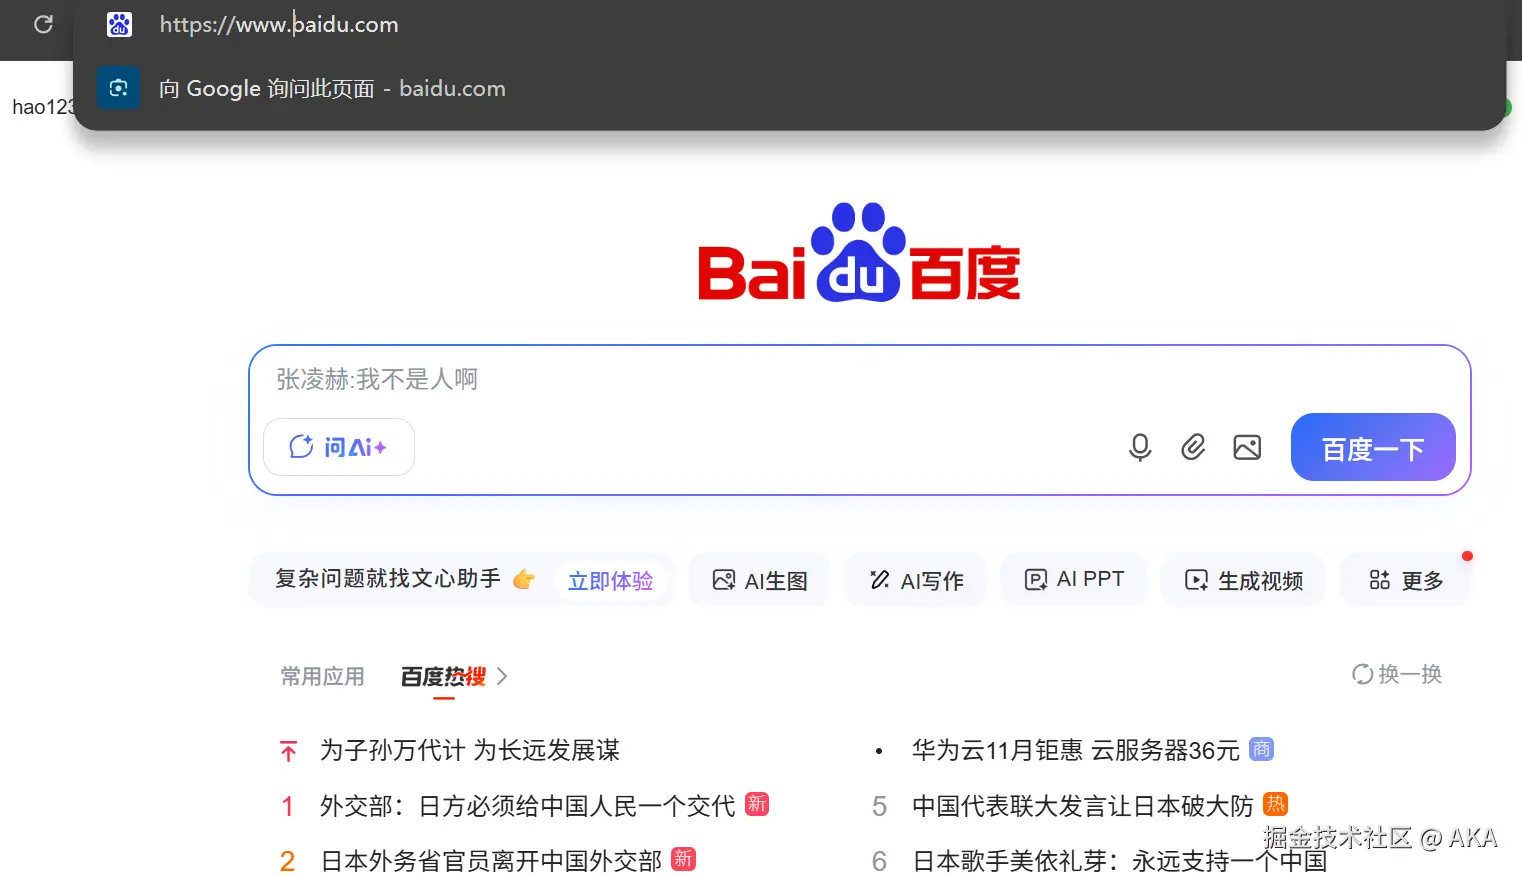The height and width of the screenshot is (876, 1522).
Task: Click the 新 badge after 日本外务省 headline
Action: [x=683, y=859]
